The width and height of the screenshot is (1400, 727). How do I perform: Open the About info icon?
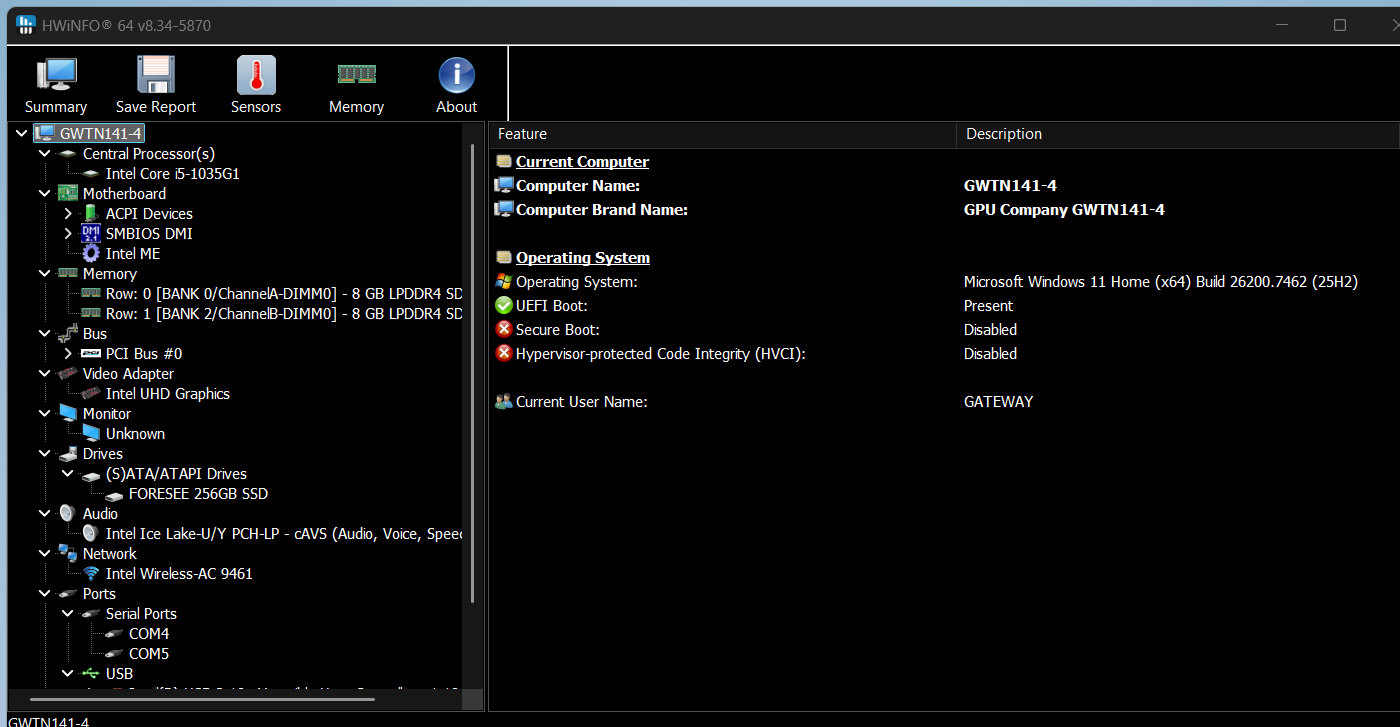[456, 76]
